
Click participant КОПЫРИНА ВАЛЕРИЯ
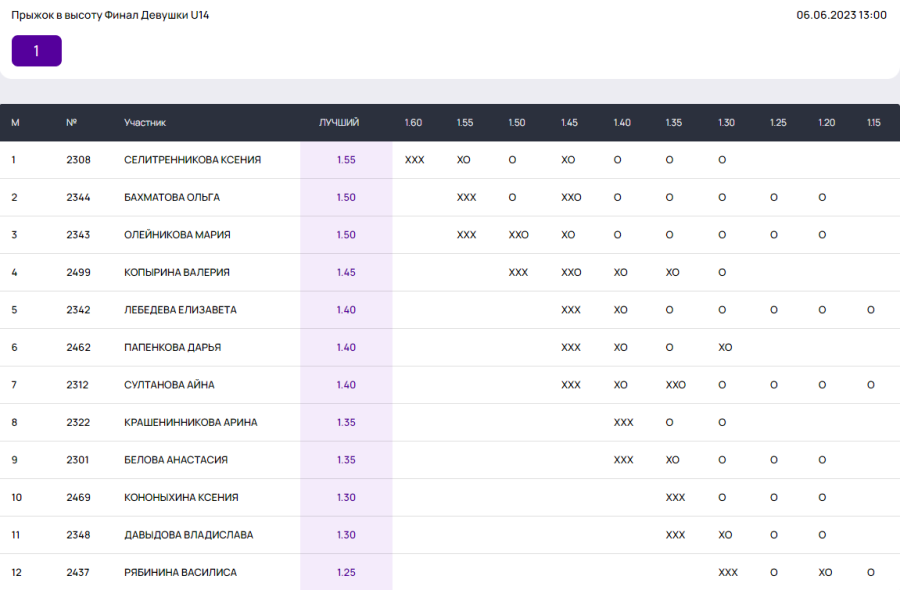[177, 272]
